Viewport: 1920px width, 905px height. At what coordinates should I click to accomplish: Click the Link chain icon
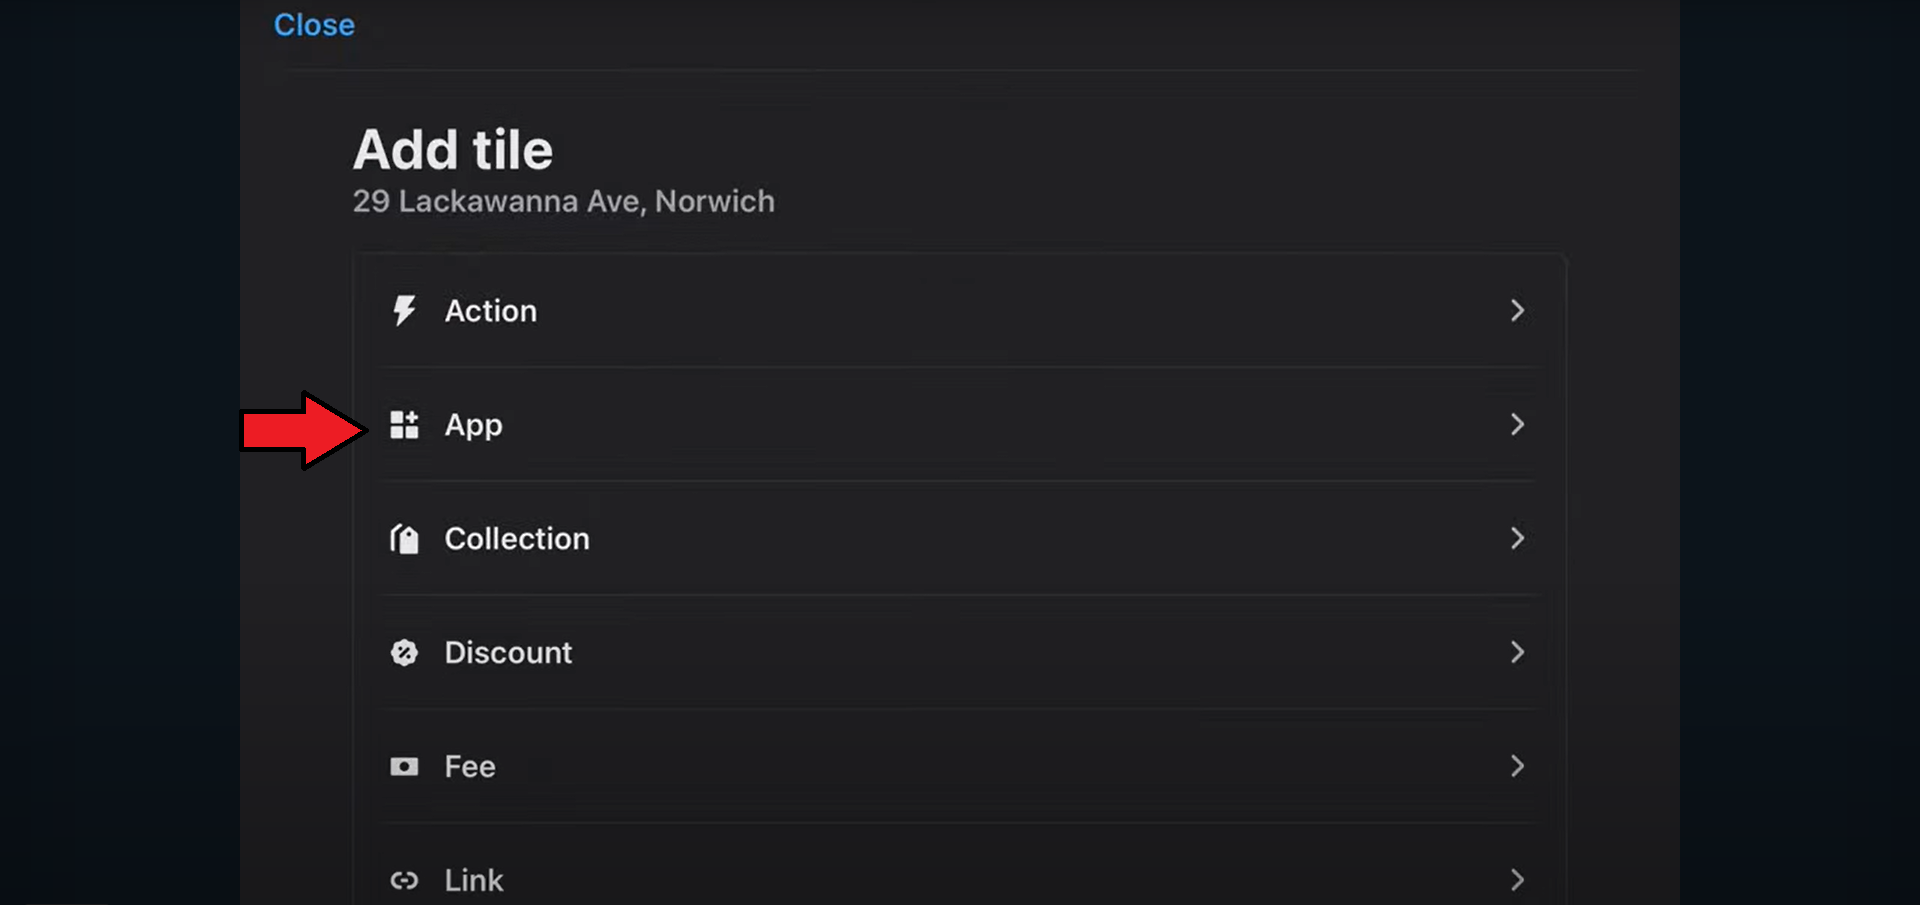(404, 880)
